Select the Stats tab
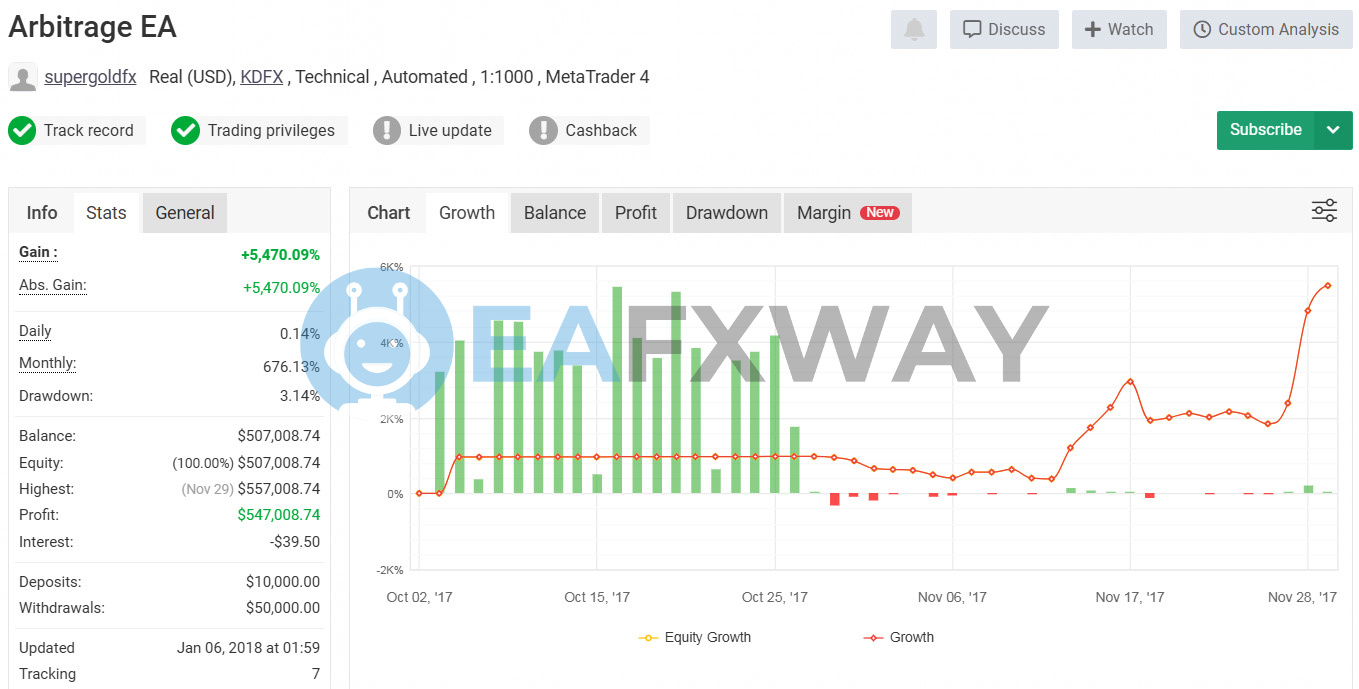This screenshot has width=1359, height=689. 106,212
